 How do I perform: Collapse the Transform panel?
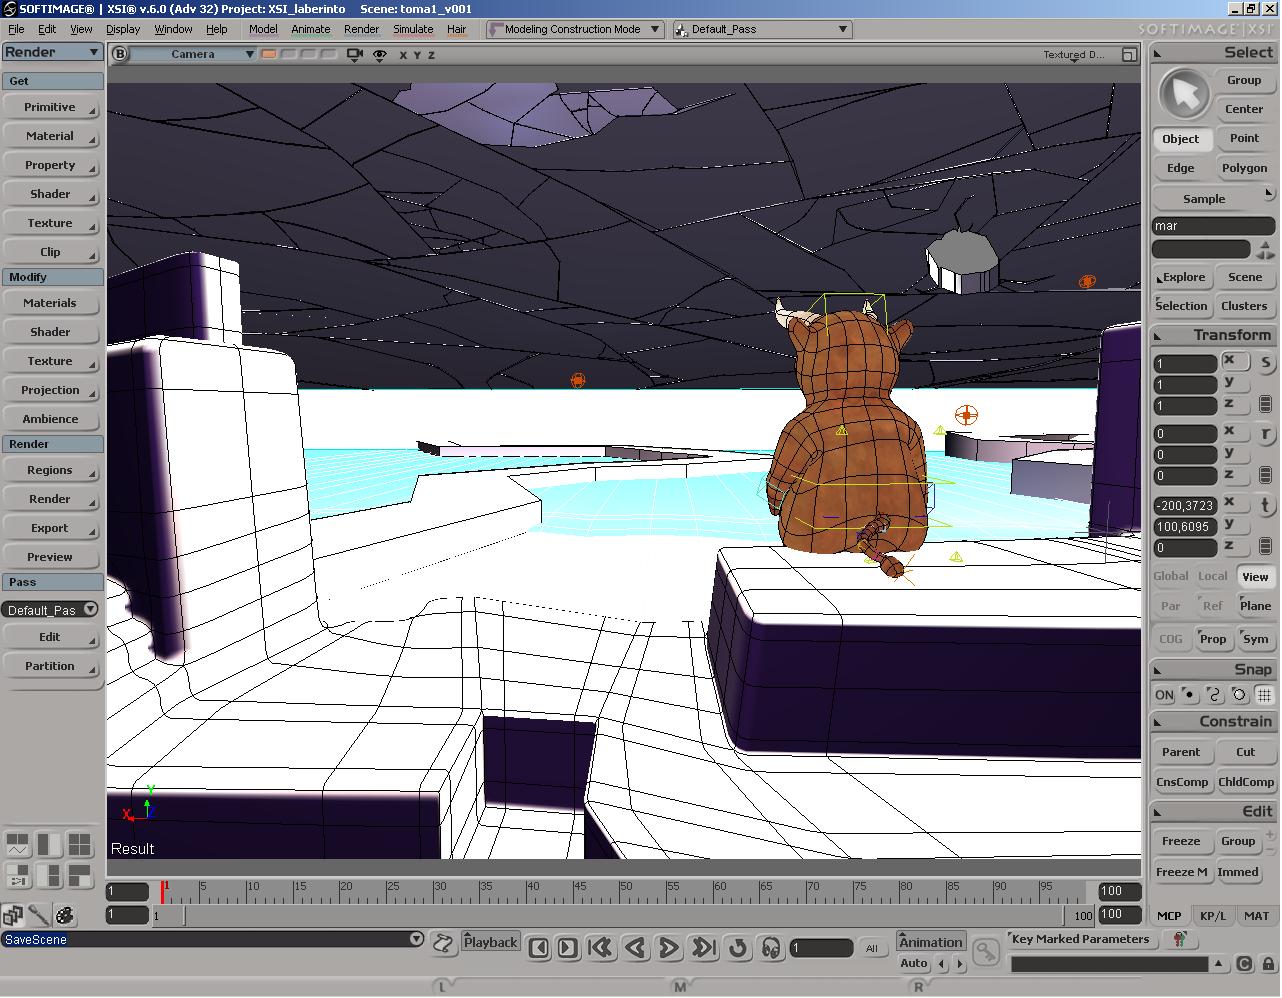[x=1159, y=336]
